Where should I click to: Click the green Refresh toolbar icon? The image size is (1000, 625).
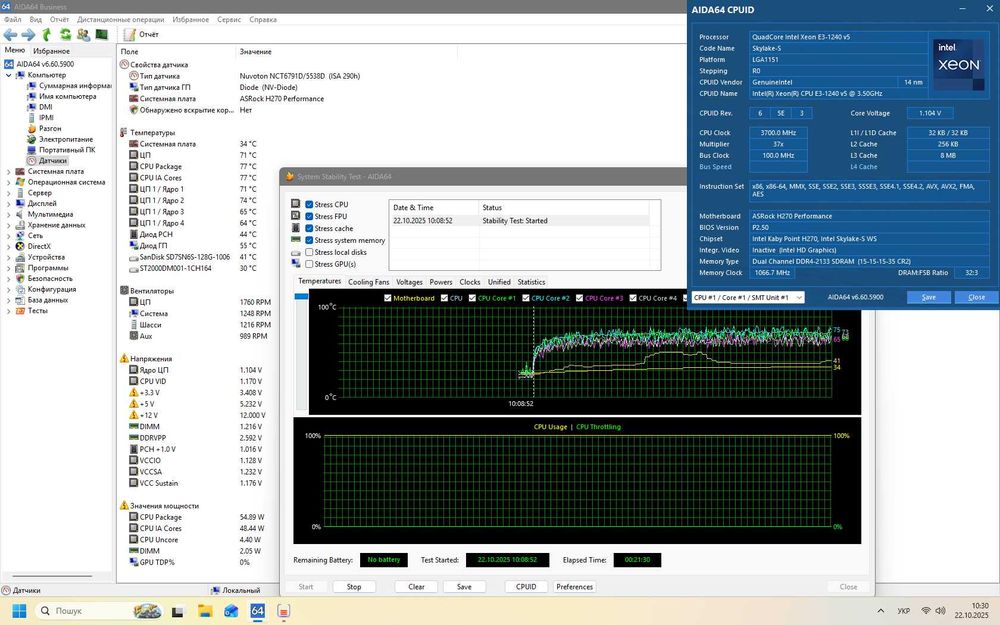pos(65,34)
